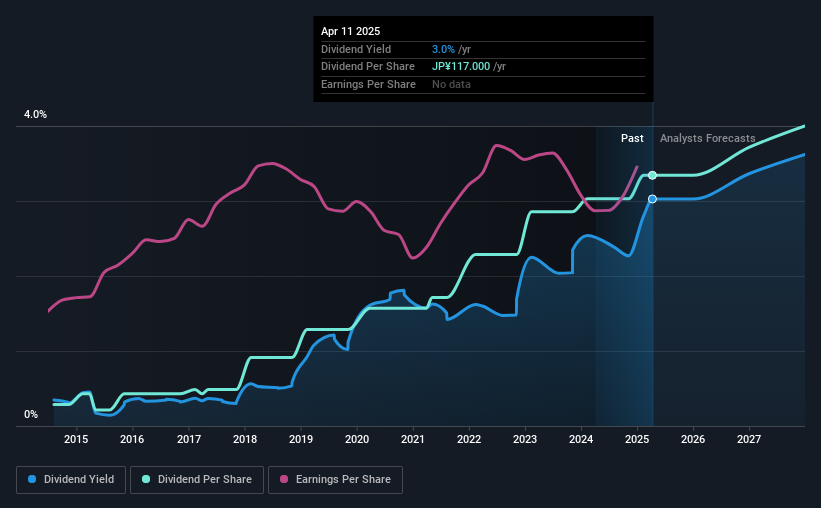
Task: Click the blue Dividend Yield legend dot
Action: point(32,479)
